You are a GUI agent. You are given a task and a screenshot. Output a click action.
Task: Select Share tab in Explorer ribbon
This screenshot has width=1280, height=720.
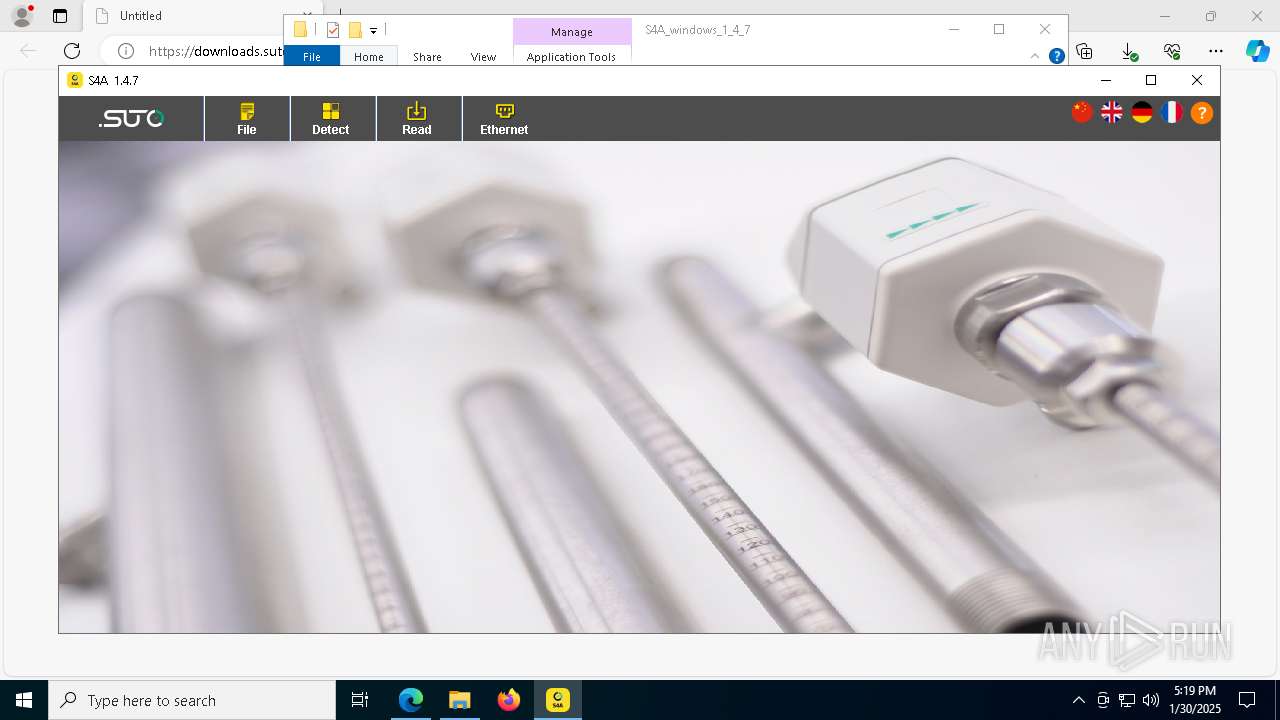[427, 57]
